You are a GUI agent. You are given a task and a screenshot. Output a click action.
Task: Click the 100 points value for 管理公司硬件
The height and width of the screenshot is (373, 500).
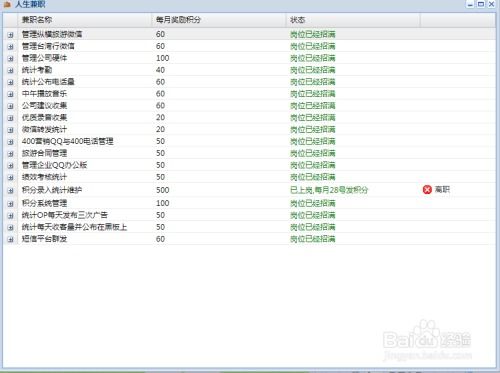163,58
